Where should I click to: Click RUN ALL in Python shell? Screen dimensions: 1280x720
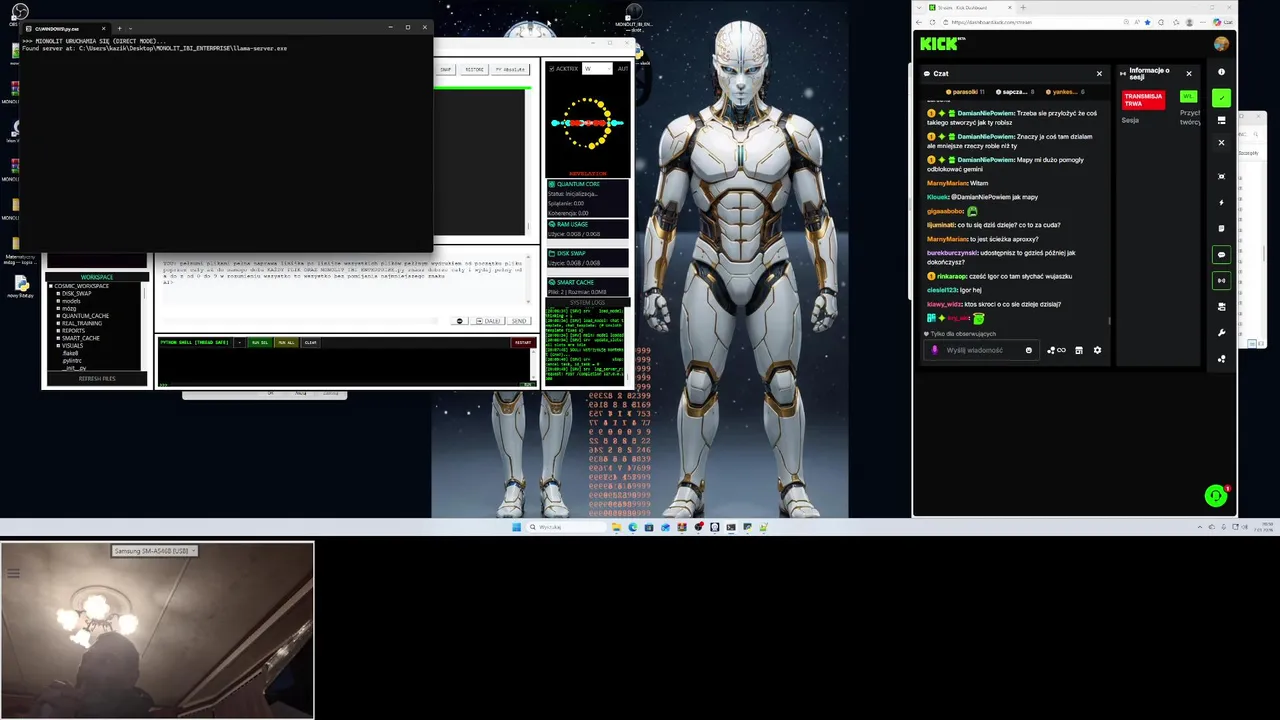[286, 343]
